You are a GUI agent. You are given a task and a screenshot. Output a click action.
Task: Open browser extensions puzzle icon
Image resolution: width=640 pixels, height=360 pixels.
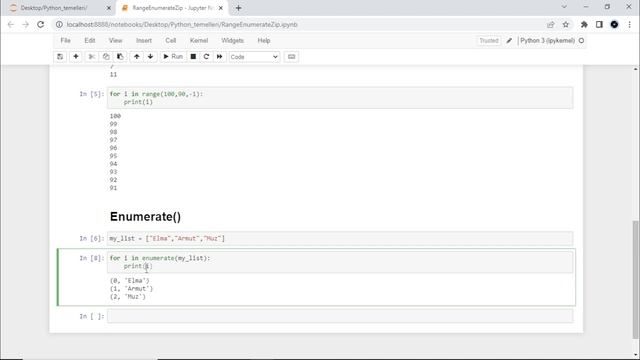[x=584, y=24]
